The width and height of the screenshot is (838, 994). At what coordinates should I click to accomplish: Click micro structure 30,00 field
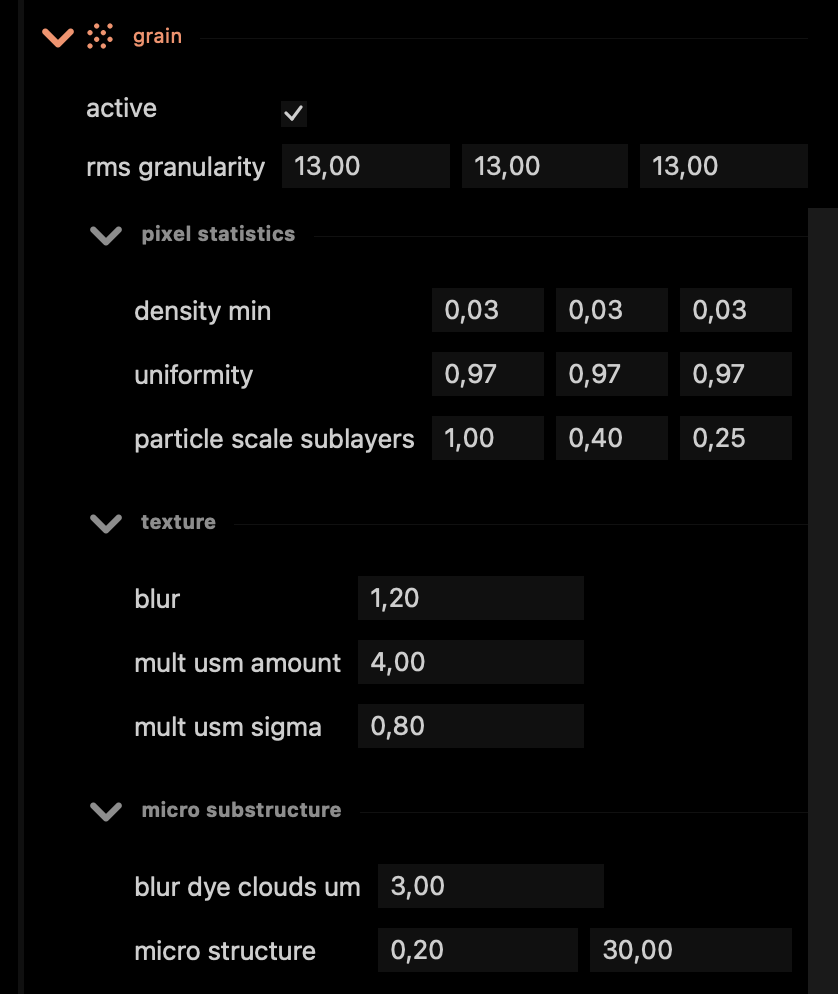(x=690, y=950)
